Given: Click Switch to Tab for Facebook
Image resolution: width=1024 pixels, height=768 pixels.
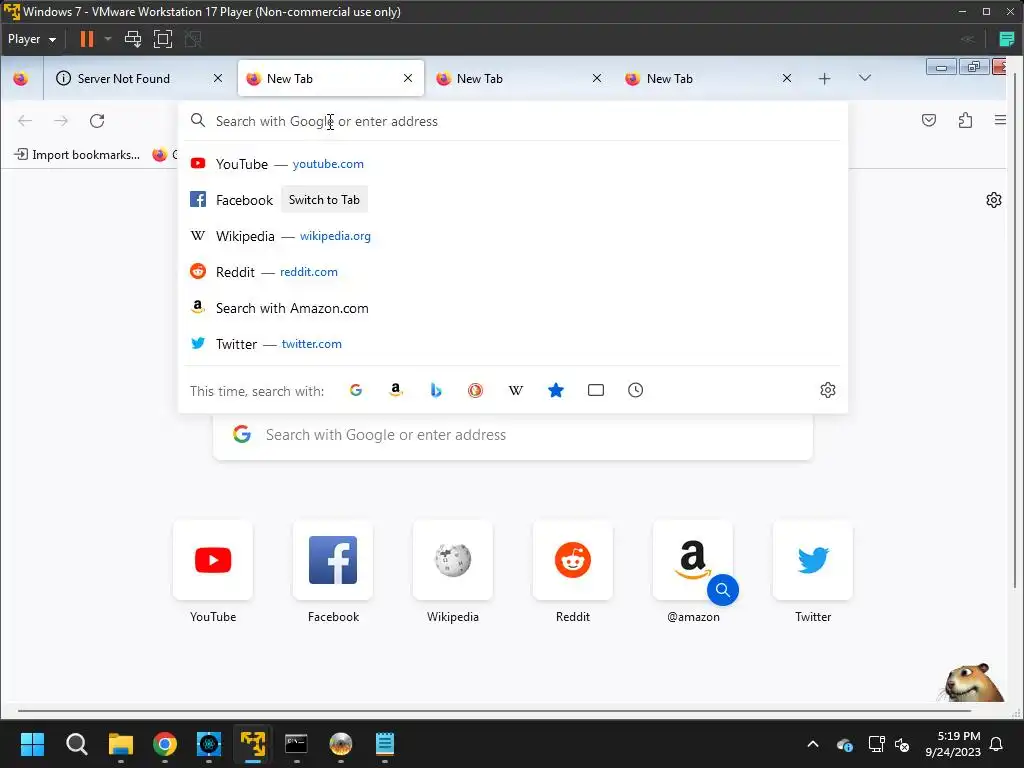Looking at the screenshot, I should click(x=324, y=200).
